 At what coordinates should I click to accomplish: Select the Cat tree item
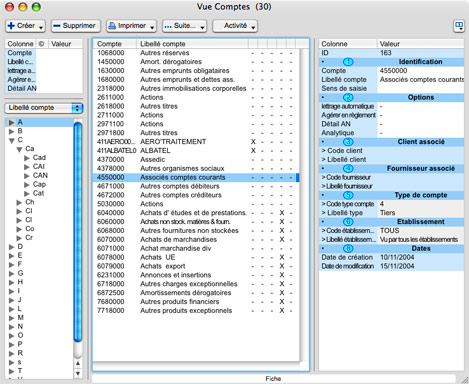[x=38, y=193]
